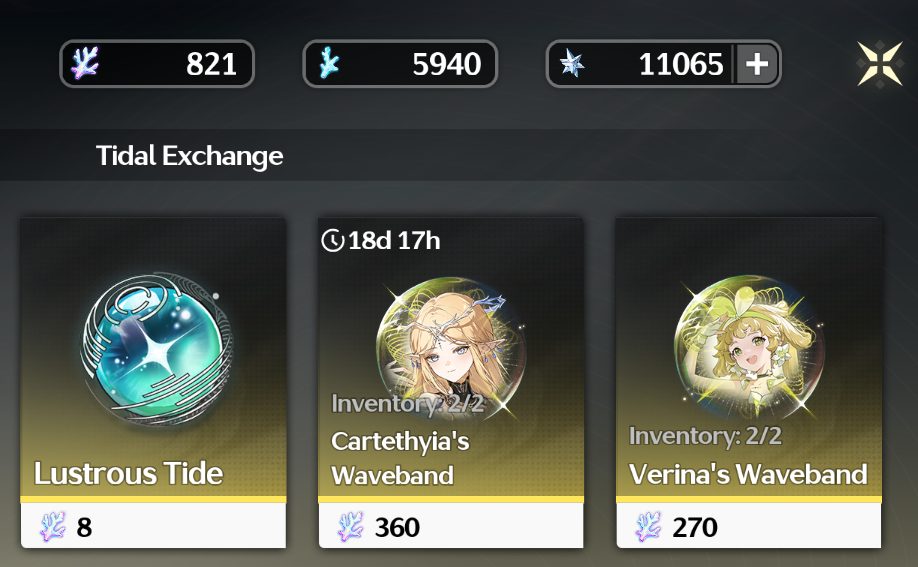Click the 5940 coral balance counter
Screen dimensions: 918x567
[x=400, y=64]
